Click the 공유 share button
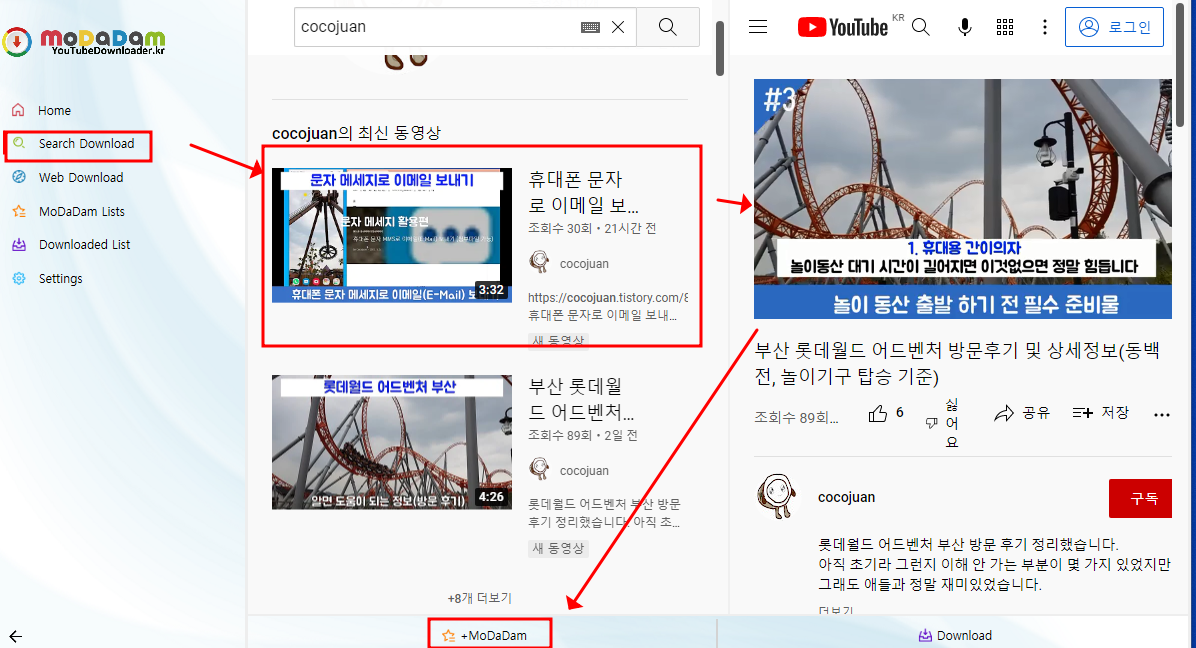The image size is (1196, 648). (1022, 413)
